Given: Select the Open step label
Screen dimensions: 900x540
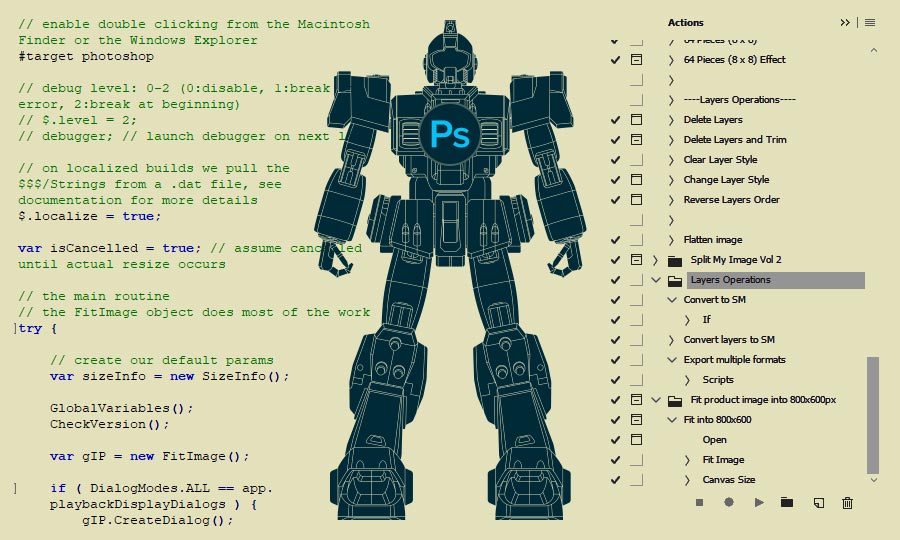Looking at the screenshot, I should tap(715, 440).
